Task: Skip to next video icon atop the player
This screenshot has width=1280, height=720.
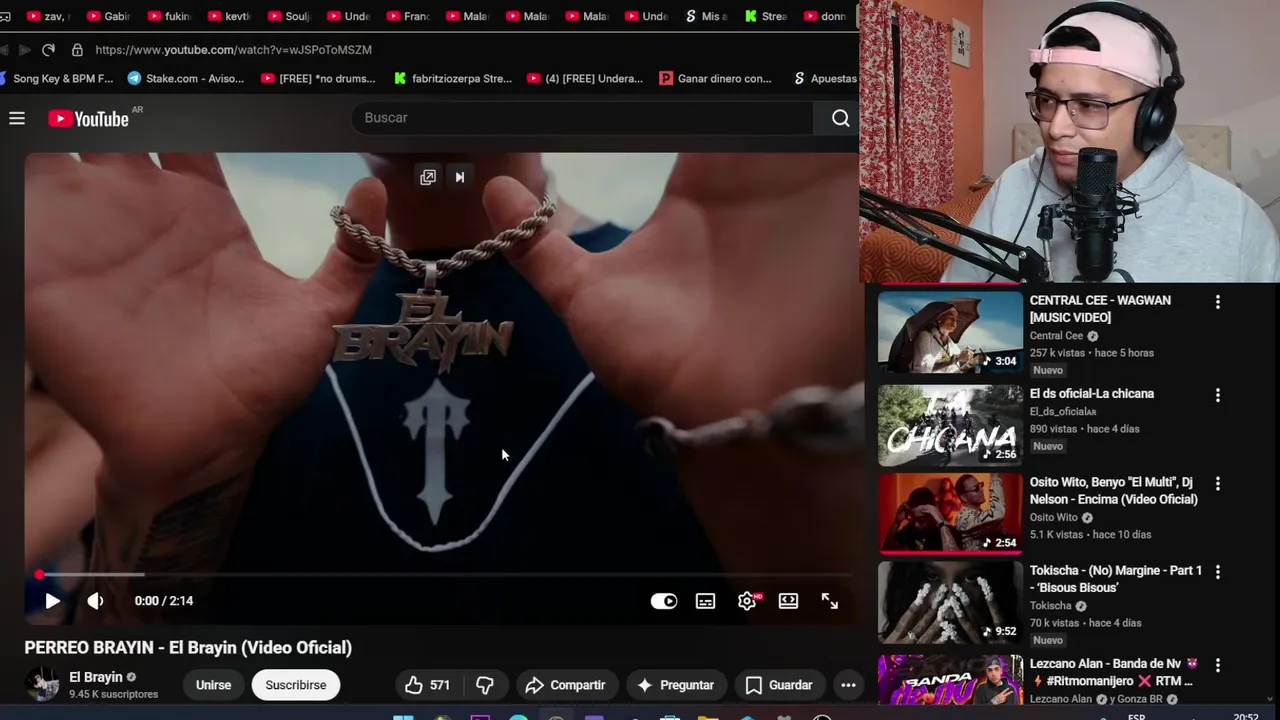Action: click(x=460, y=177)
